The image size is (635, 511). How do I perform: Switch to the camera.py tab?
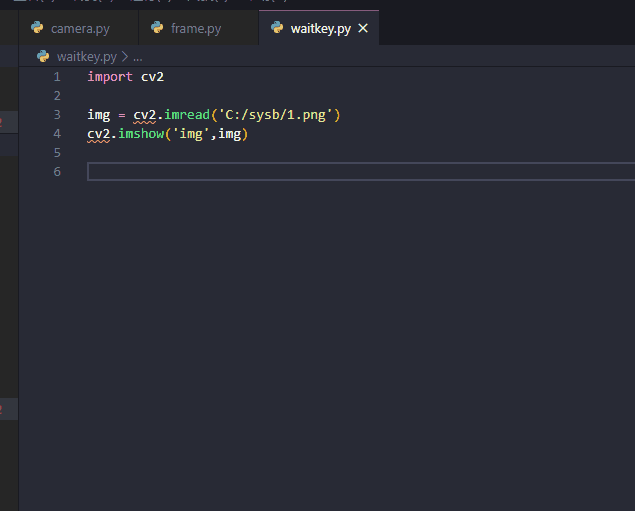tap(80, 28)
